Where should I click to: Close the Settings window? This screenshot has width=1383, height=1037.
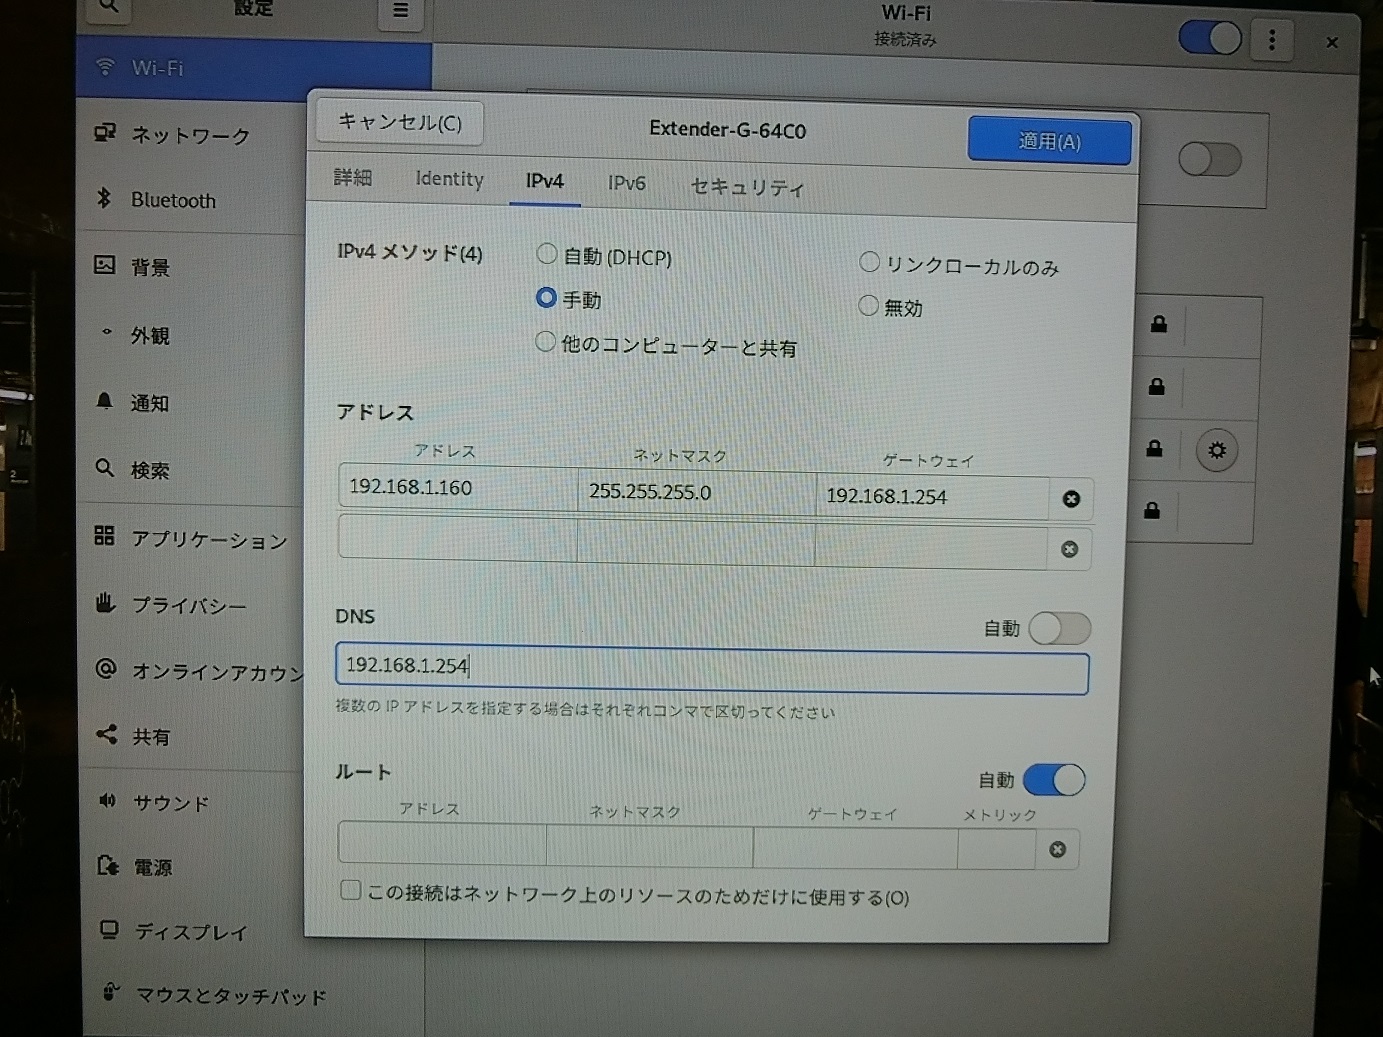[1331, 42]
